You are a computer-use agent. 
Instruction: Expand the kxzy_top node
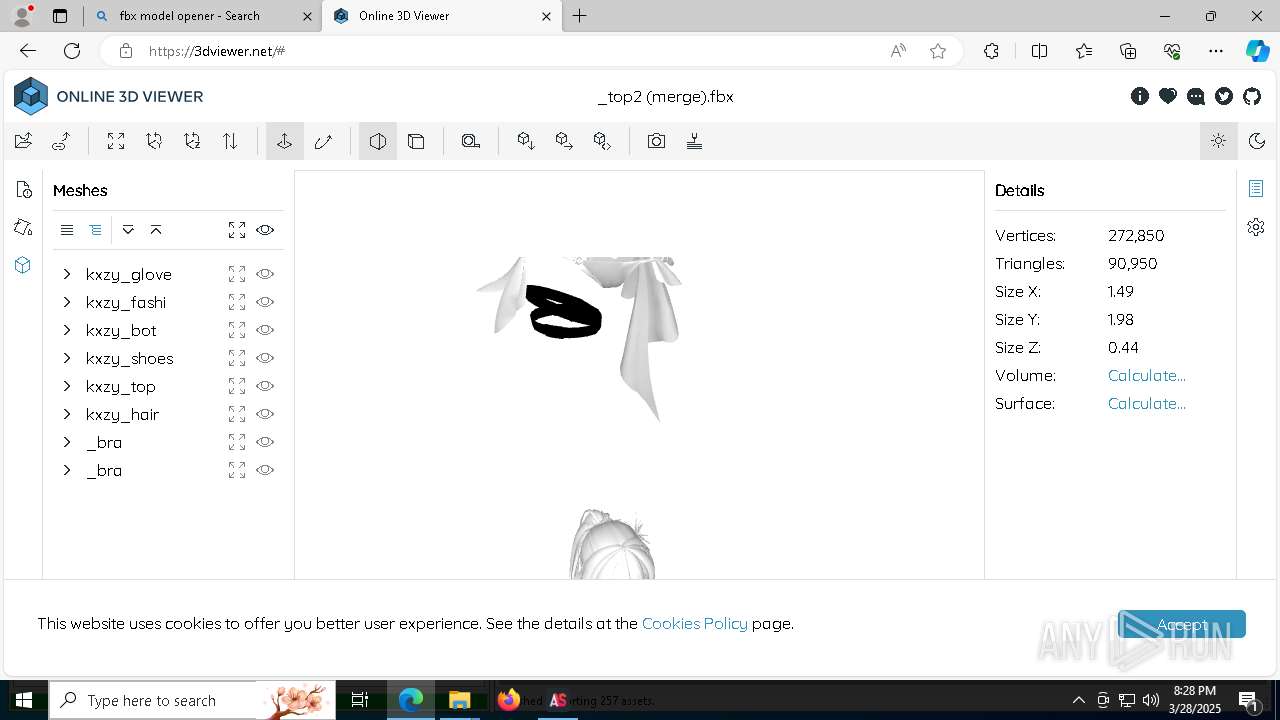tap(67, 386)
